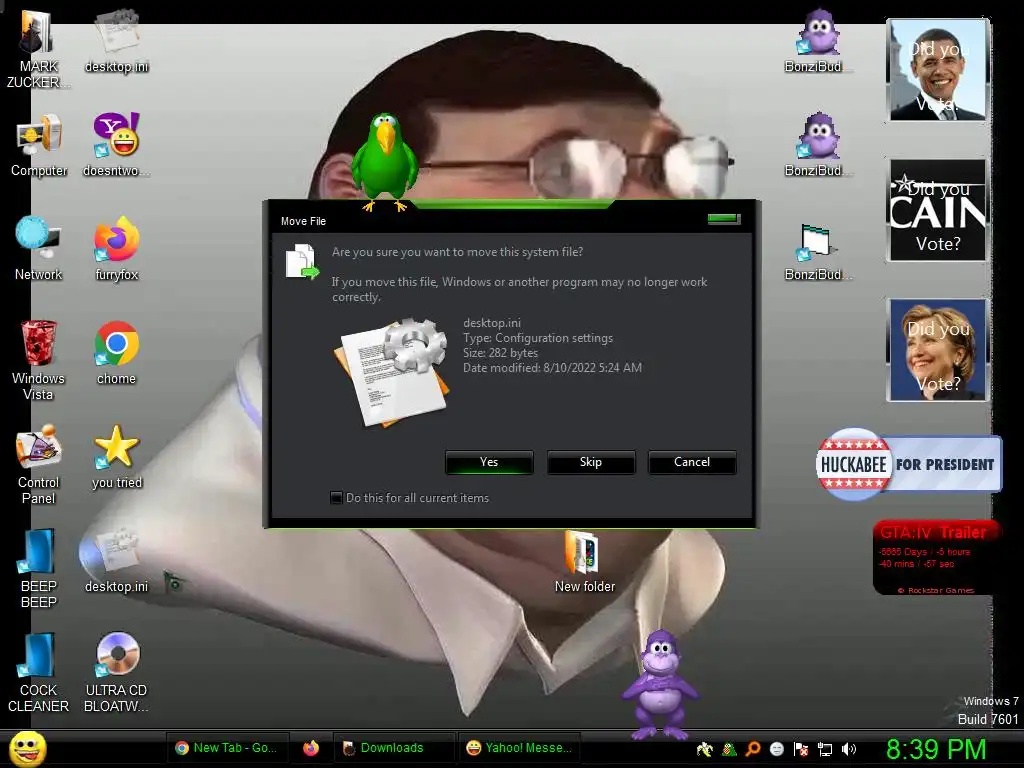
Task: Select BonziBud shortcut with the window icon
Action: pyautogui.click(x=816, y=251)
